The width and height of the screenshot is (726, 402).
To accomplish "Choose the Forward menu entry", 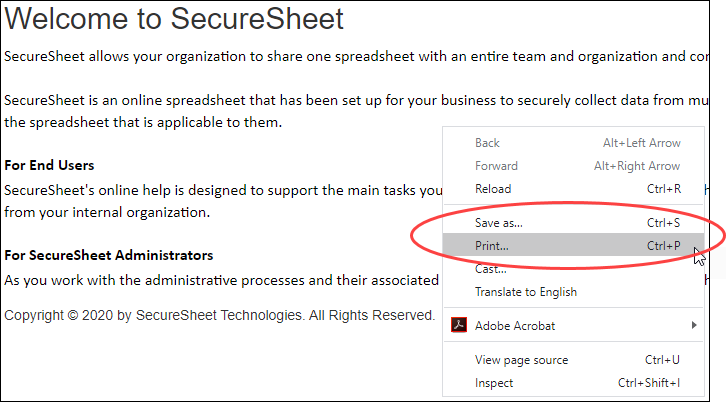I will pos(496,166).
